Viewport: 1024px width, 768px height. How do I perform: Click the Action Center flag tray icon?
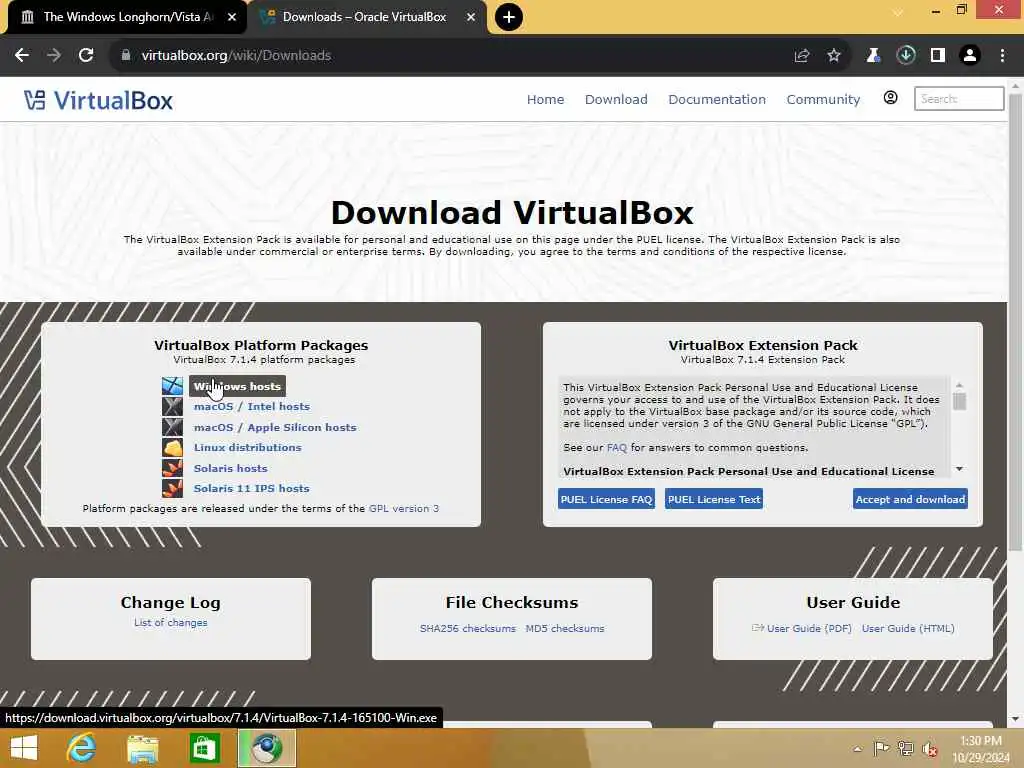(881, 749)
